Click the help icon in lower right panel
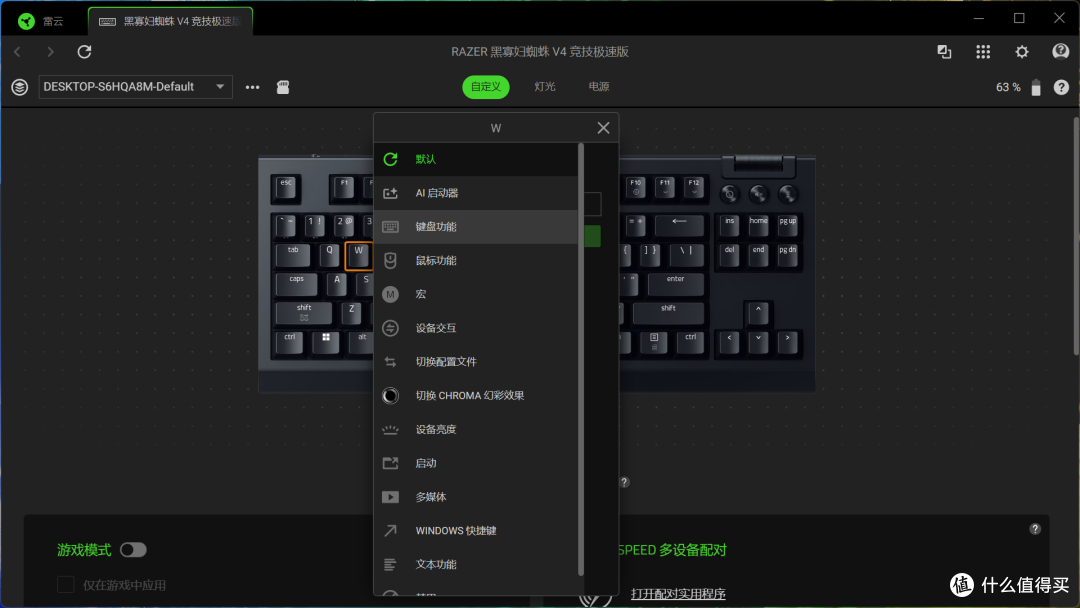Screen dimensions: 1080x608 click(1035, 529)
